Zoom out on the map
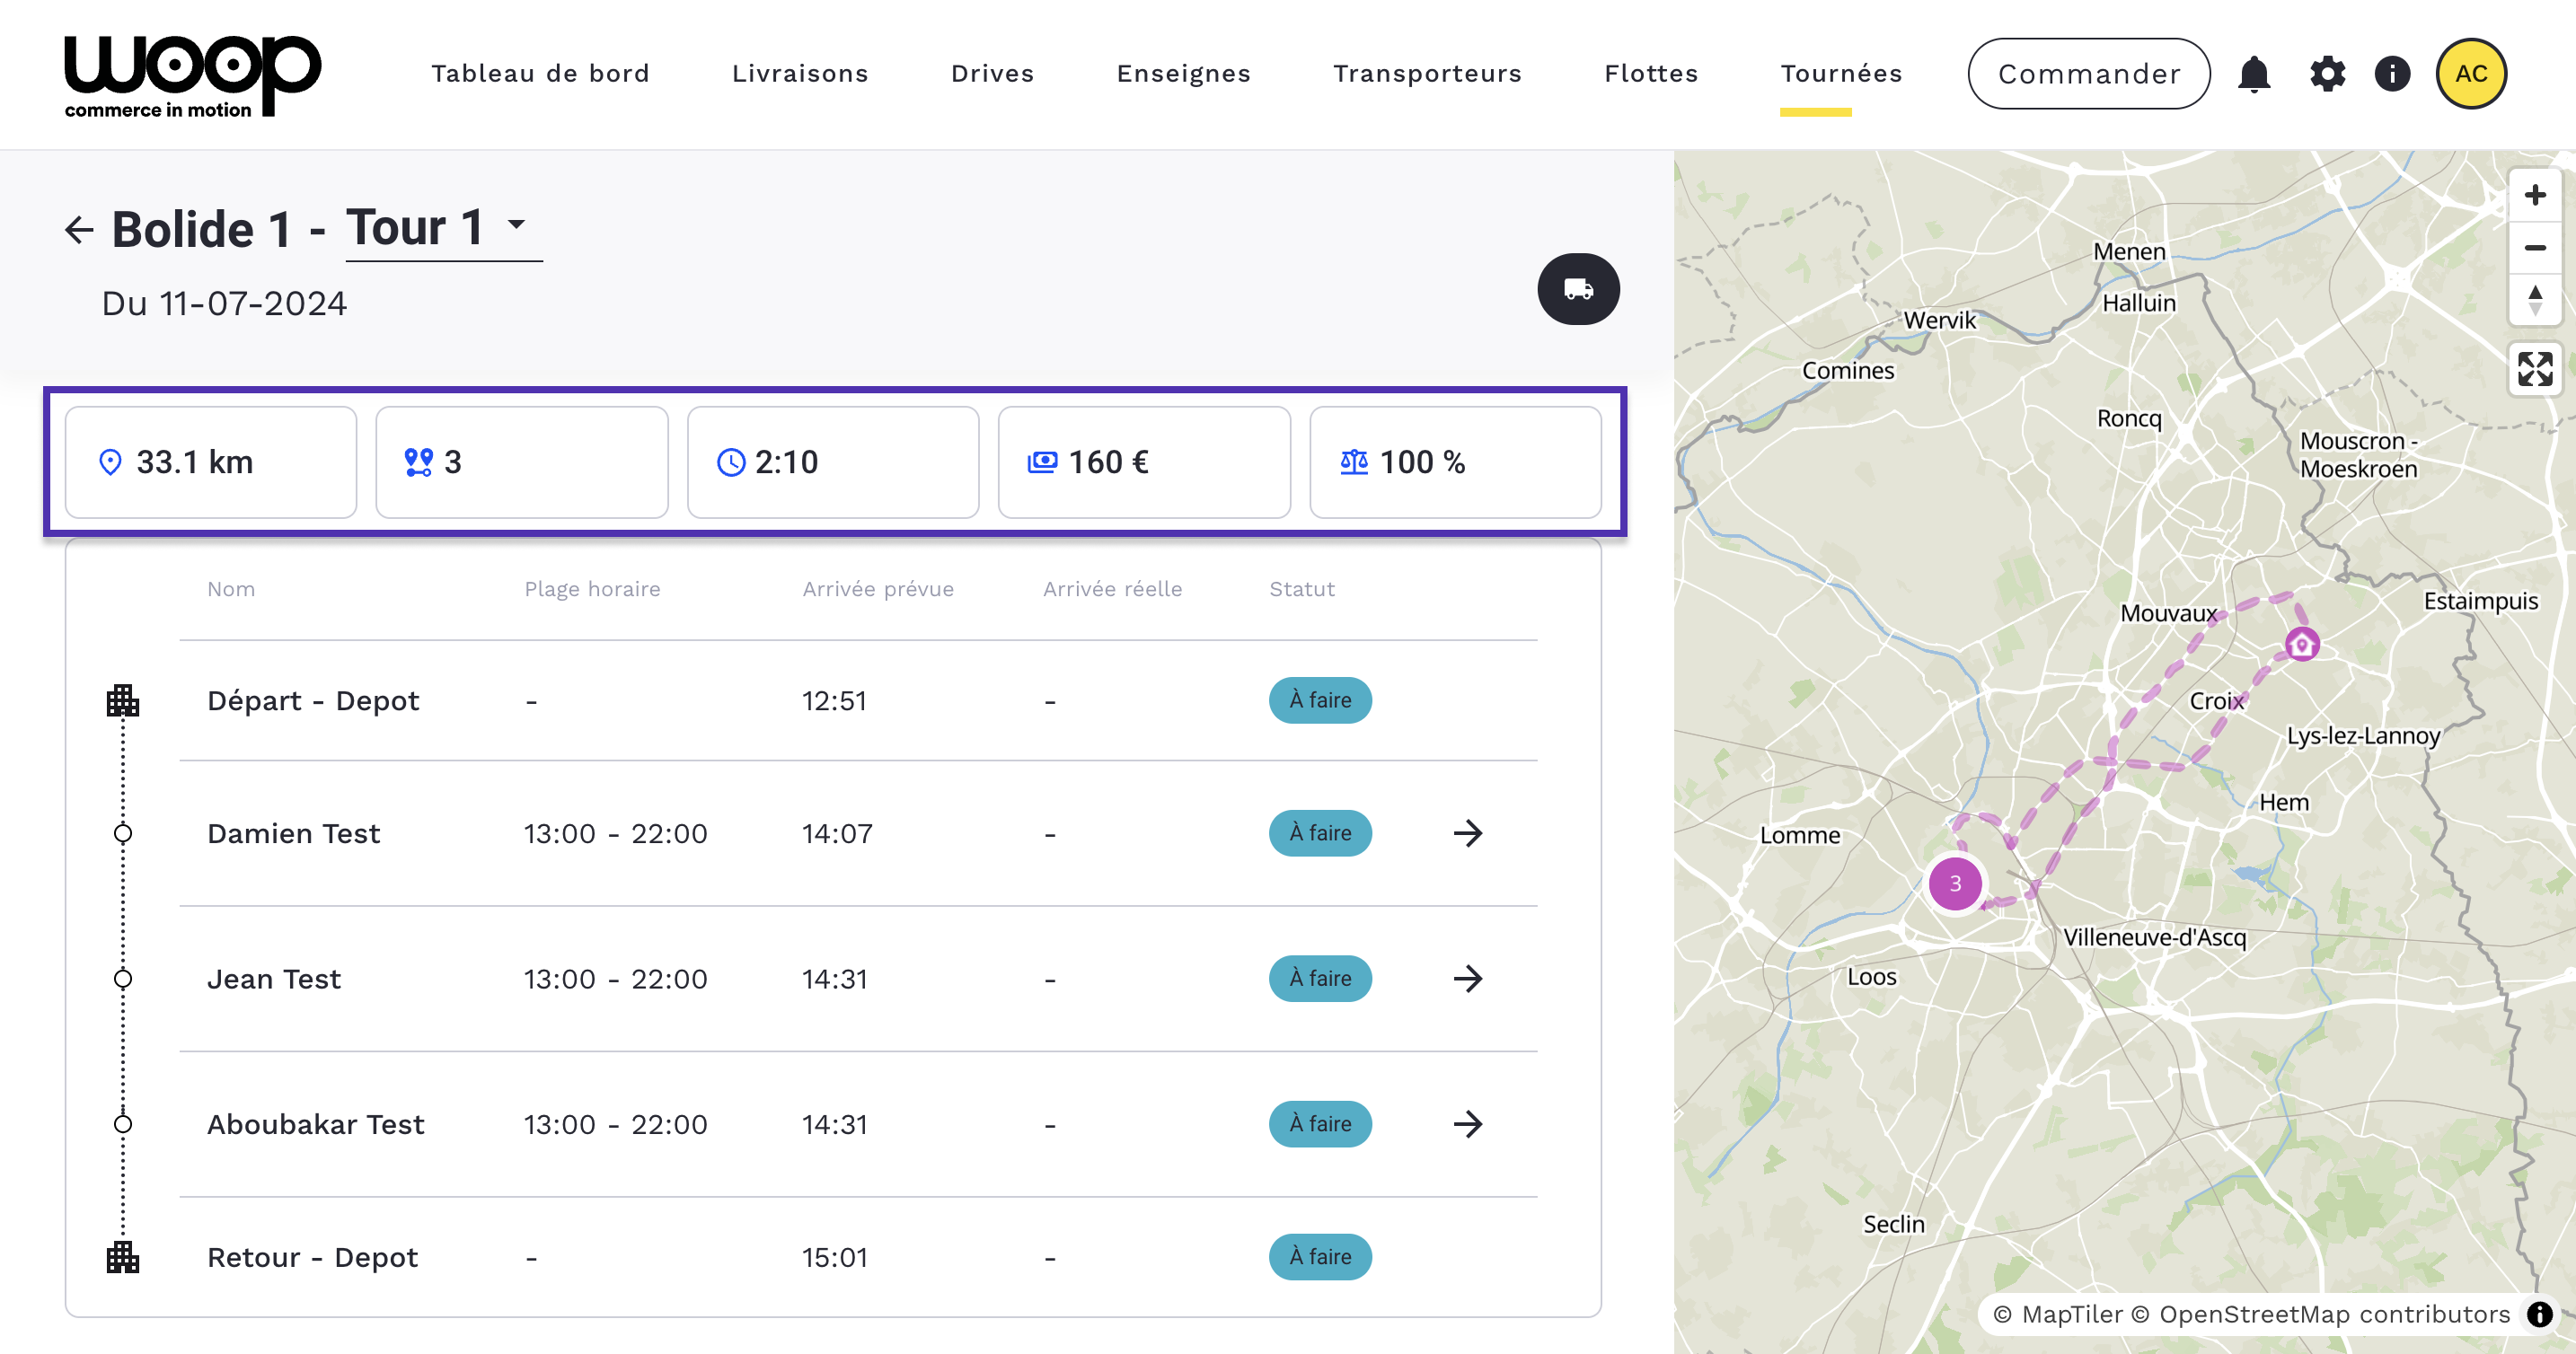 point(2533,247)
